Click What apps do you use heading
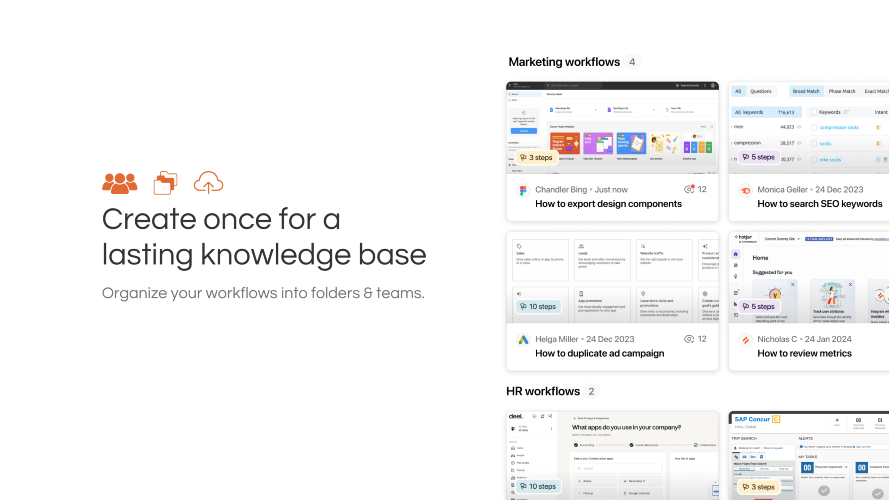This screenshot has height=500, width=889. 626,427
